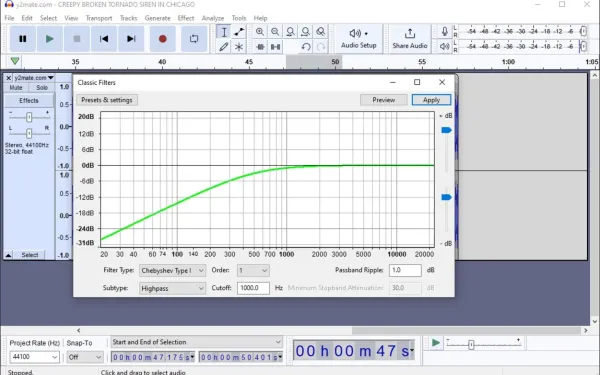The image size is (600, 375).
Task: Select the Draw (pencil) tool
Action: click(x=224, y=47)
